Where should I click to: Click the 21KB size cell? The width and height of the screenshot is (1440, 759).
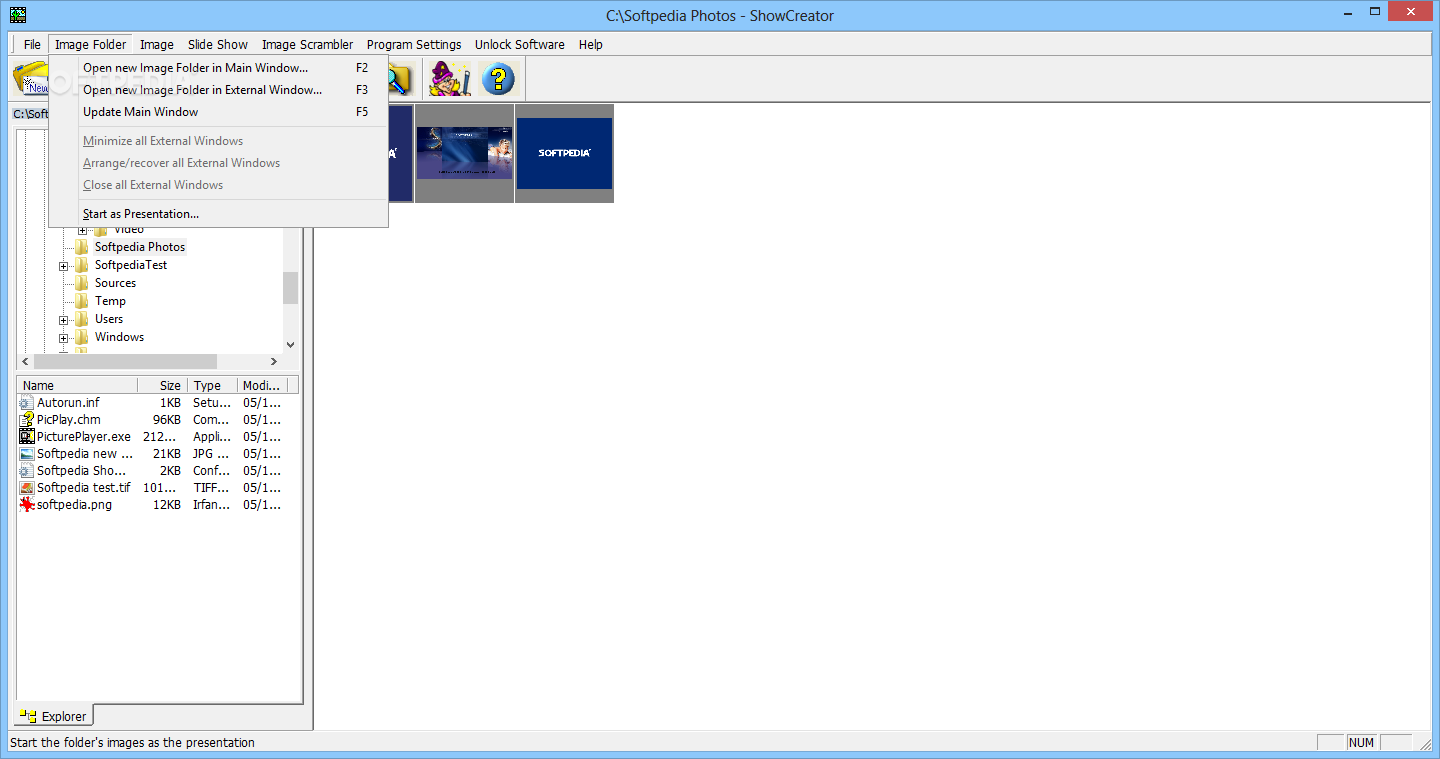167,454
